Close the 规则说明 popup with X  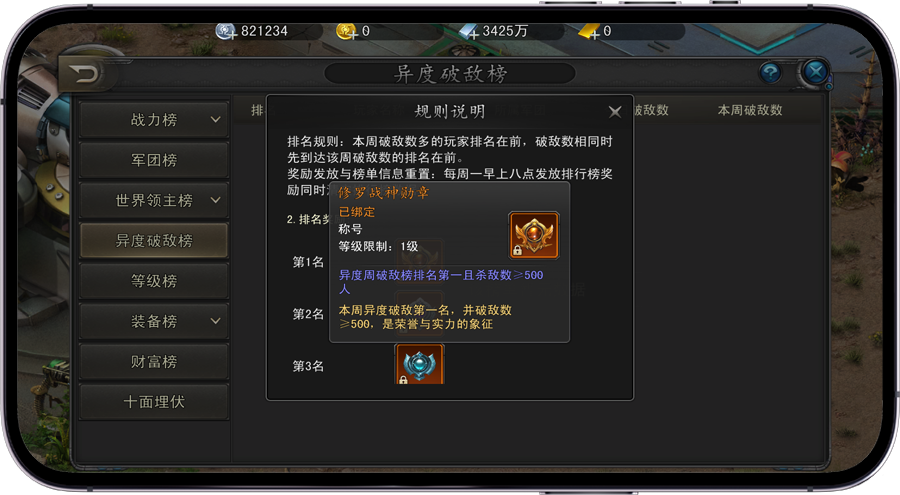(x=615, y=112)
